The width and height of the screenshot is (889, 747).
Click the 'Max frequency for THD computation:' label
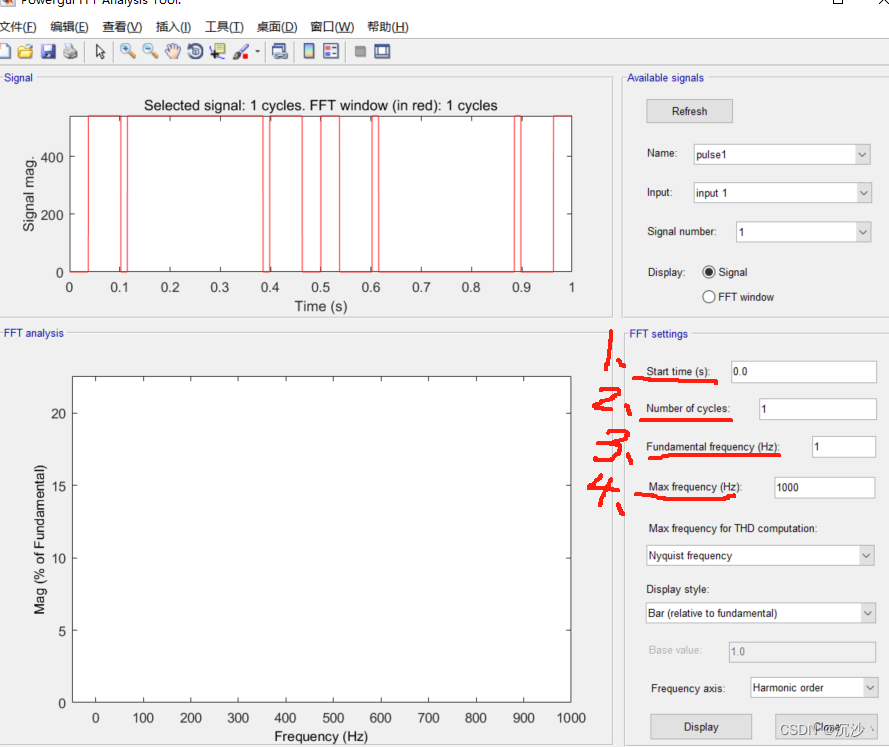coord(733,528)
